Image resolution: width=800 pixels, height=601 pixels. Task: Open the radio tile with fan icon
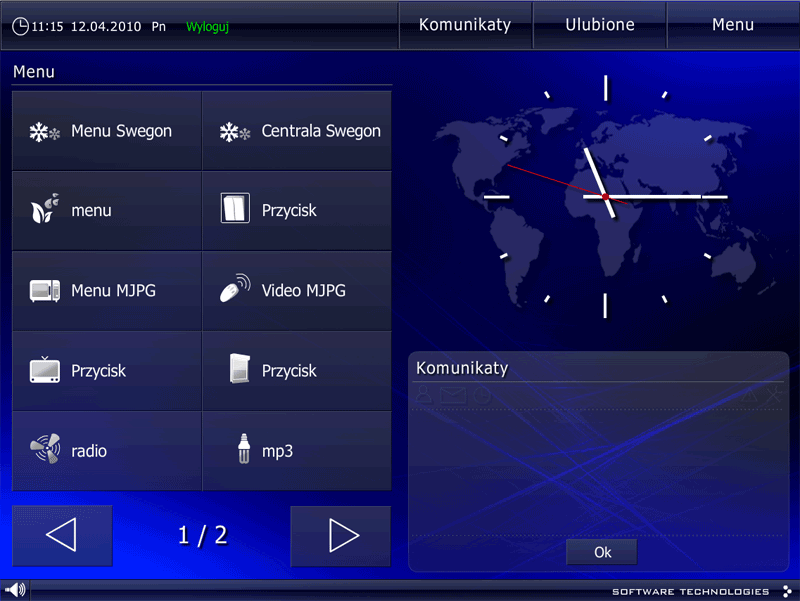pyautogui.click(x=107, y=451)
